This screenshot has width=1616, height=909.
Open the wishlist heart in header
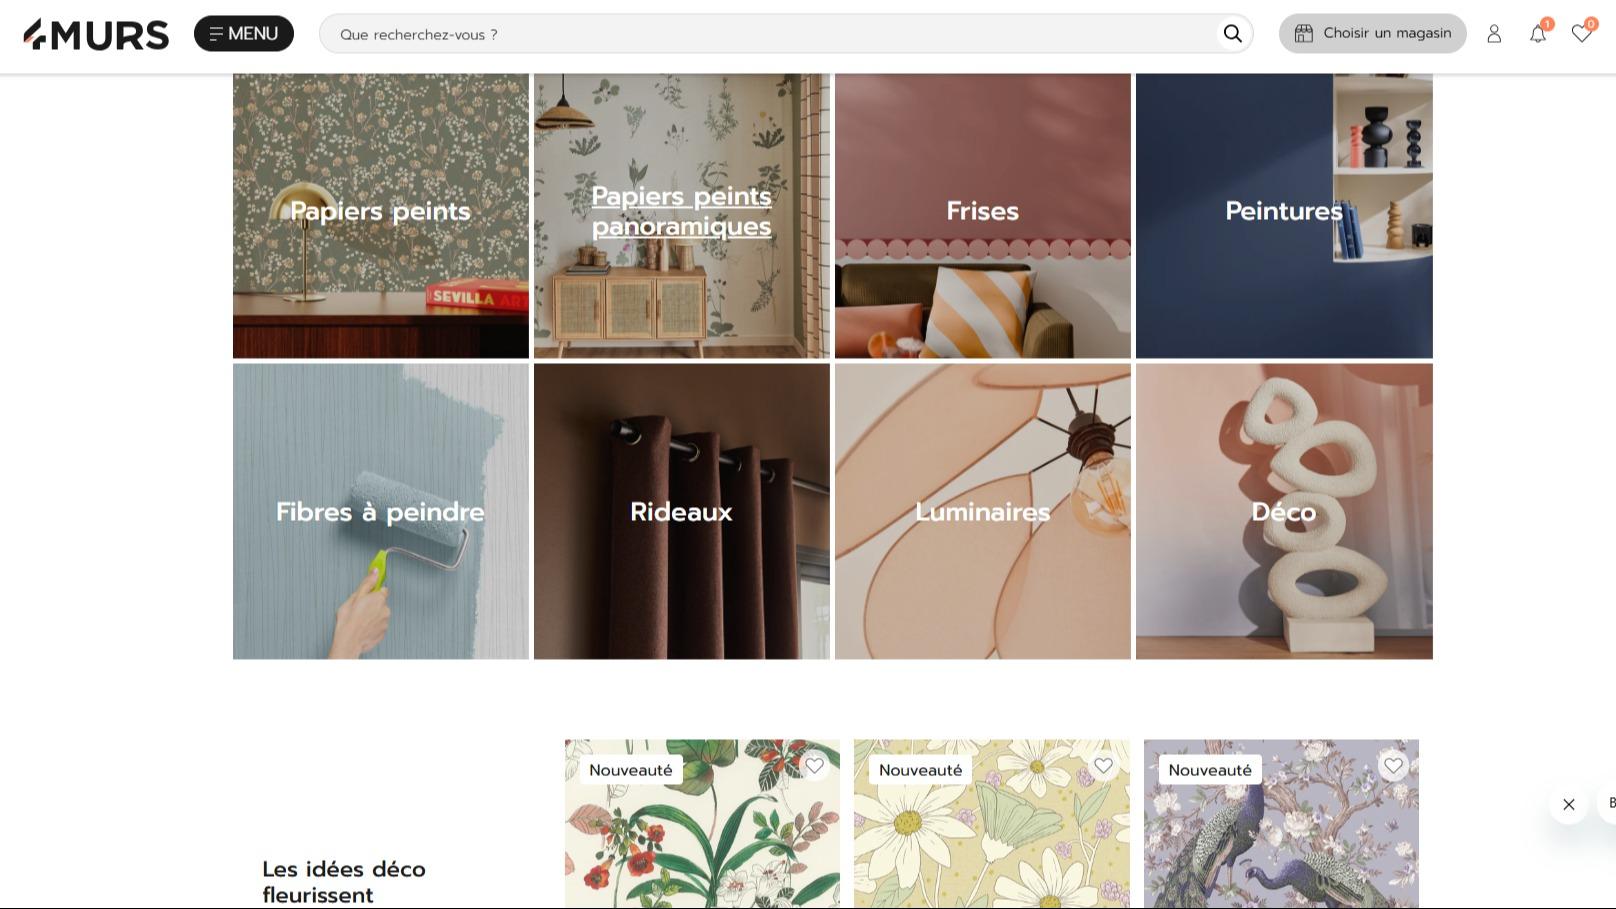(1581, 34)
